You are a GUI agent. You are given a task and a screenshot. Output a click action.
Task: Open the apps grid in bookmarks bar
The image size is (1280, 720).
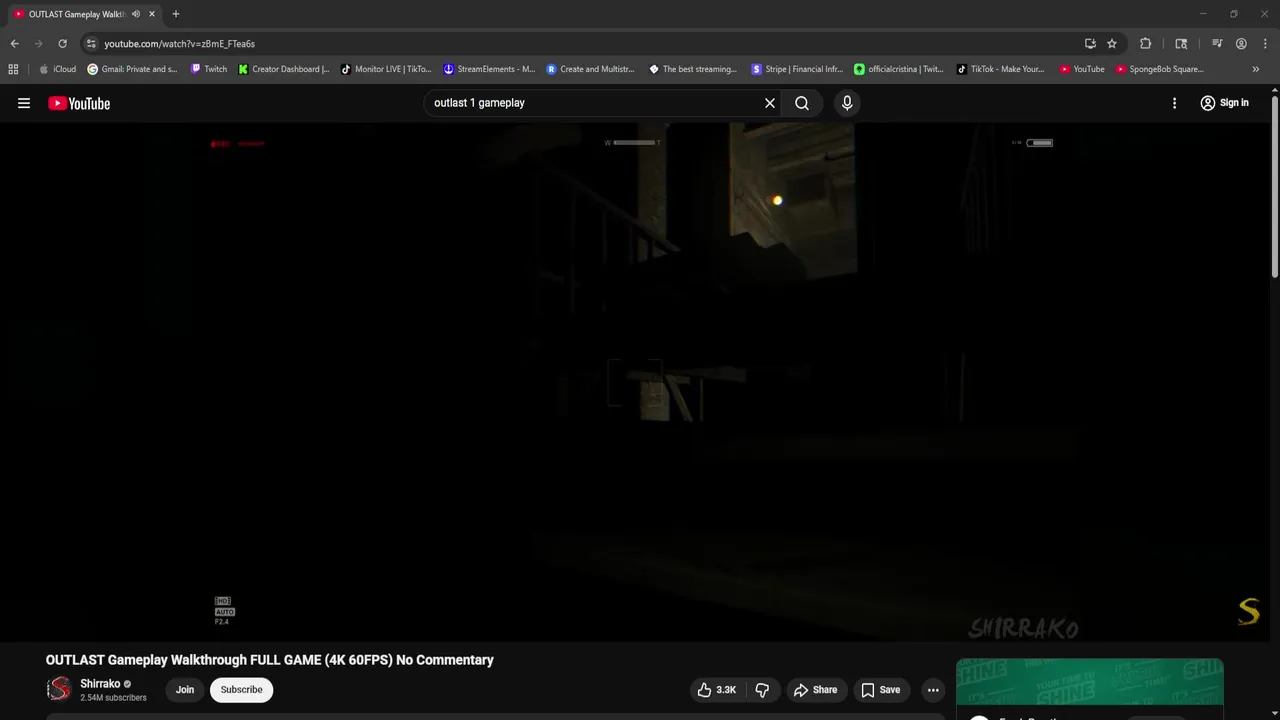pyautogui.click(x=13, y=69)
